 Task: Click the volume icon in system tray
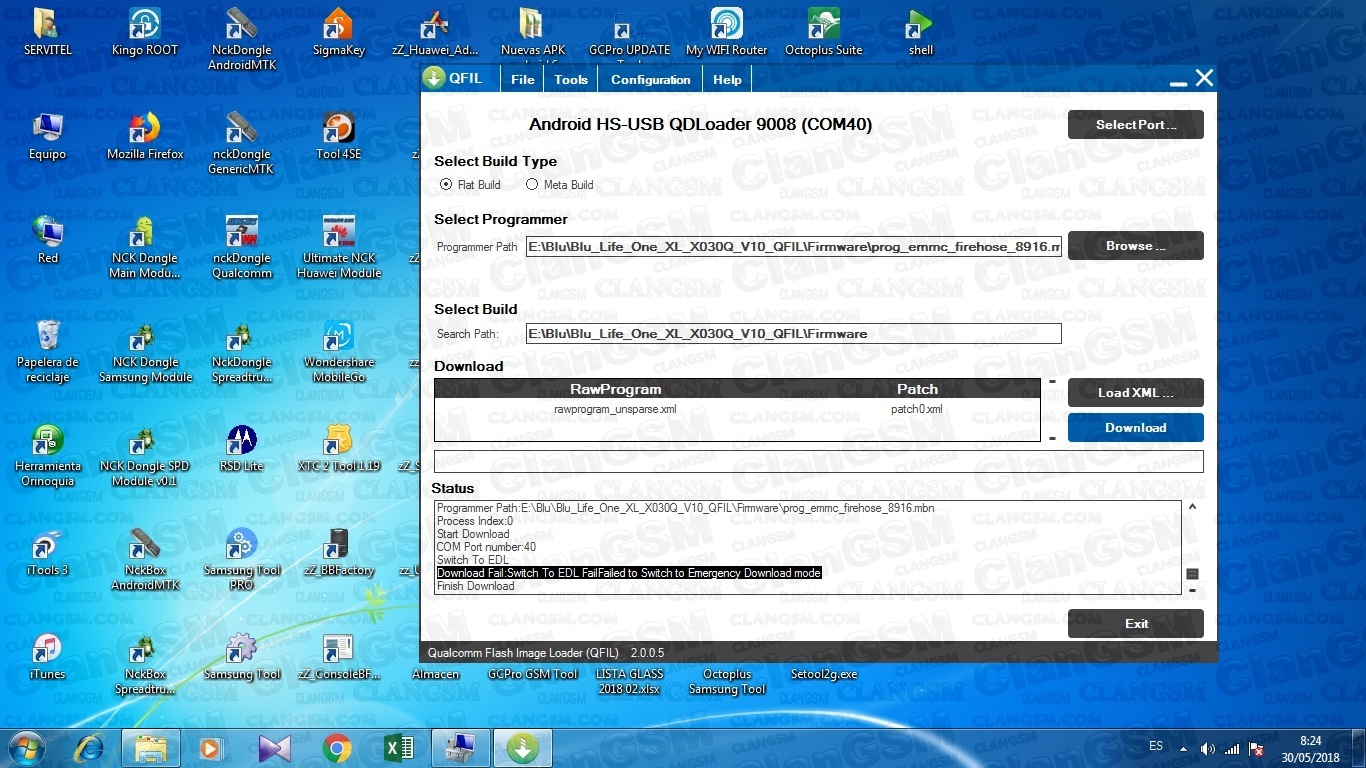[x=1208, y=748]
